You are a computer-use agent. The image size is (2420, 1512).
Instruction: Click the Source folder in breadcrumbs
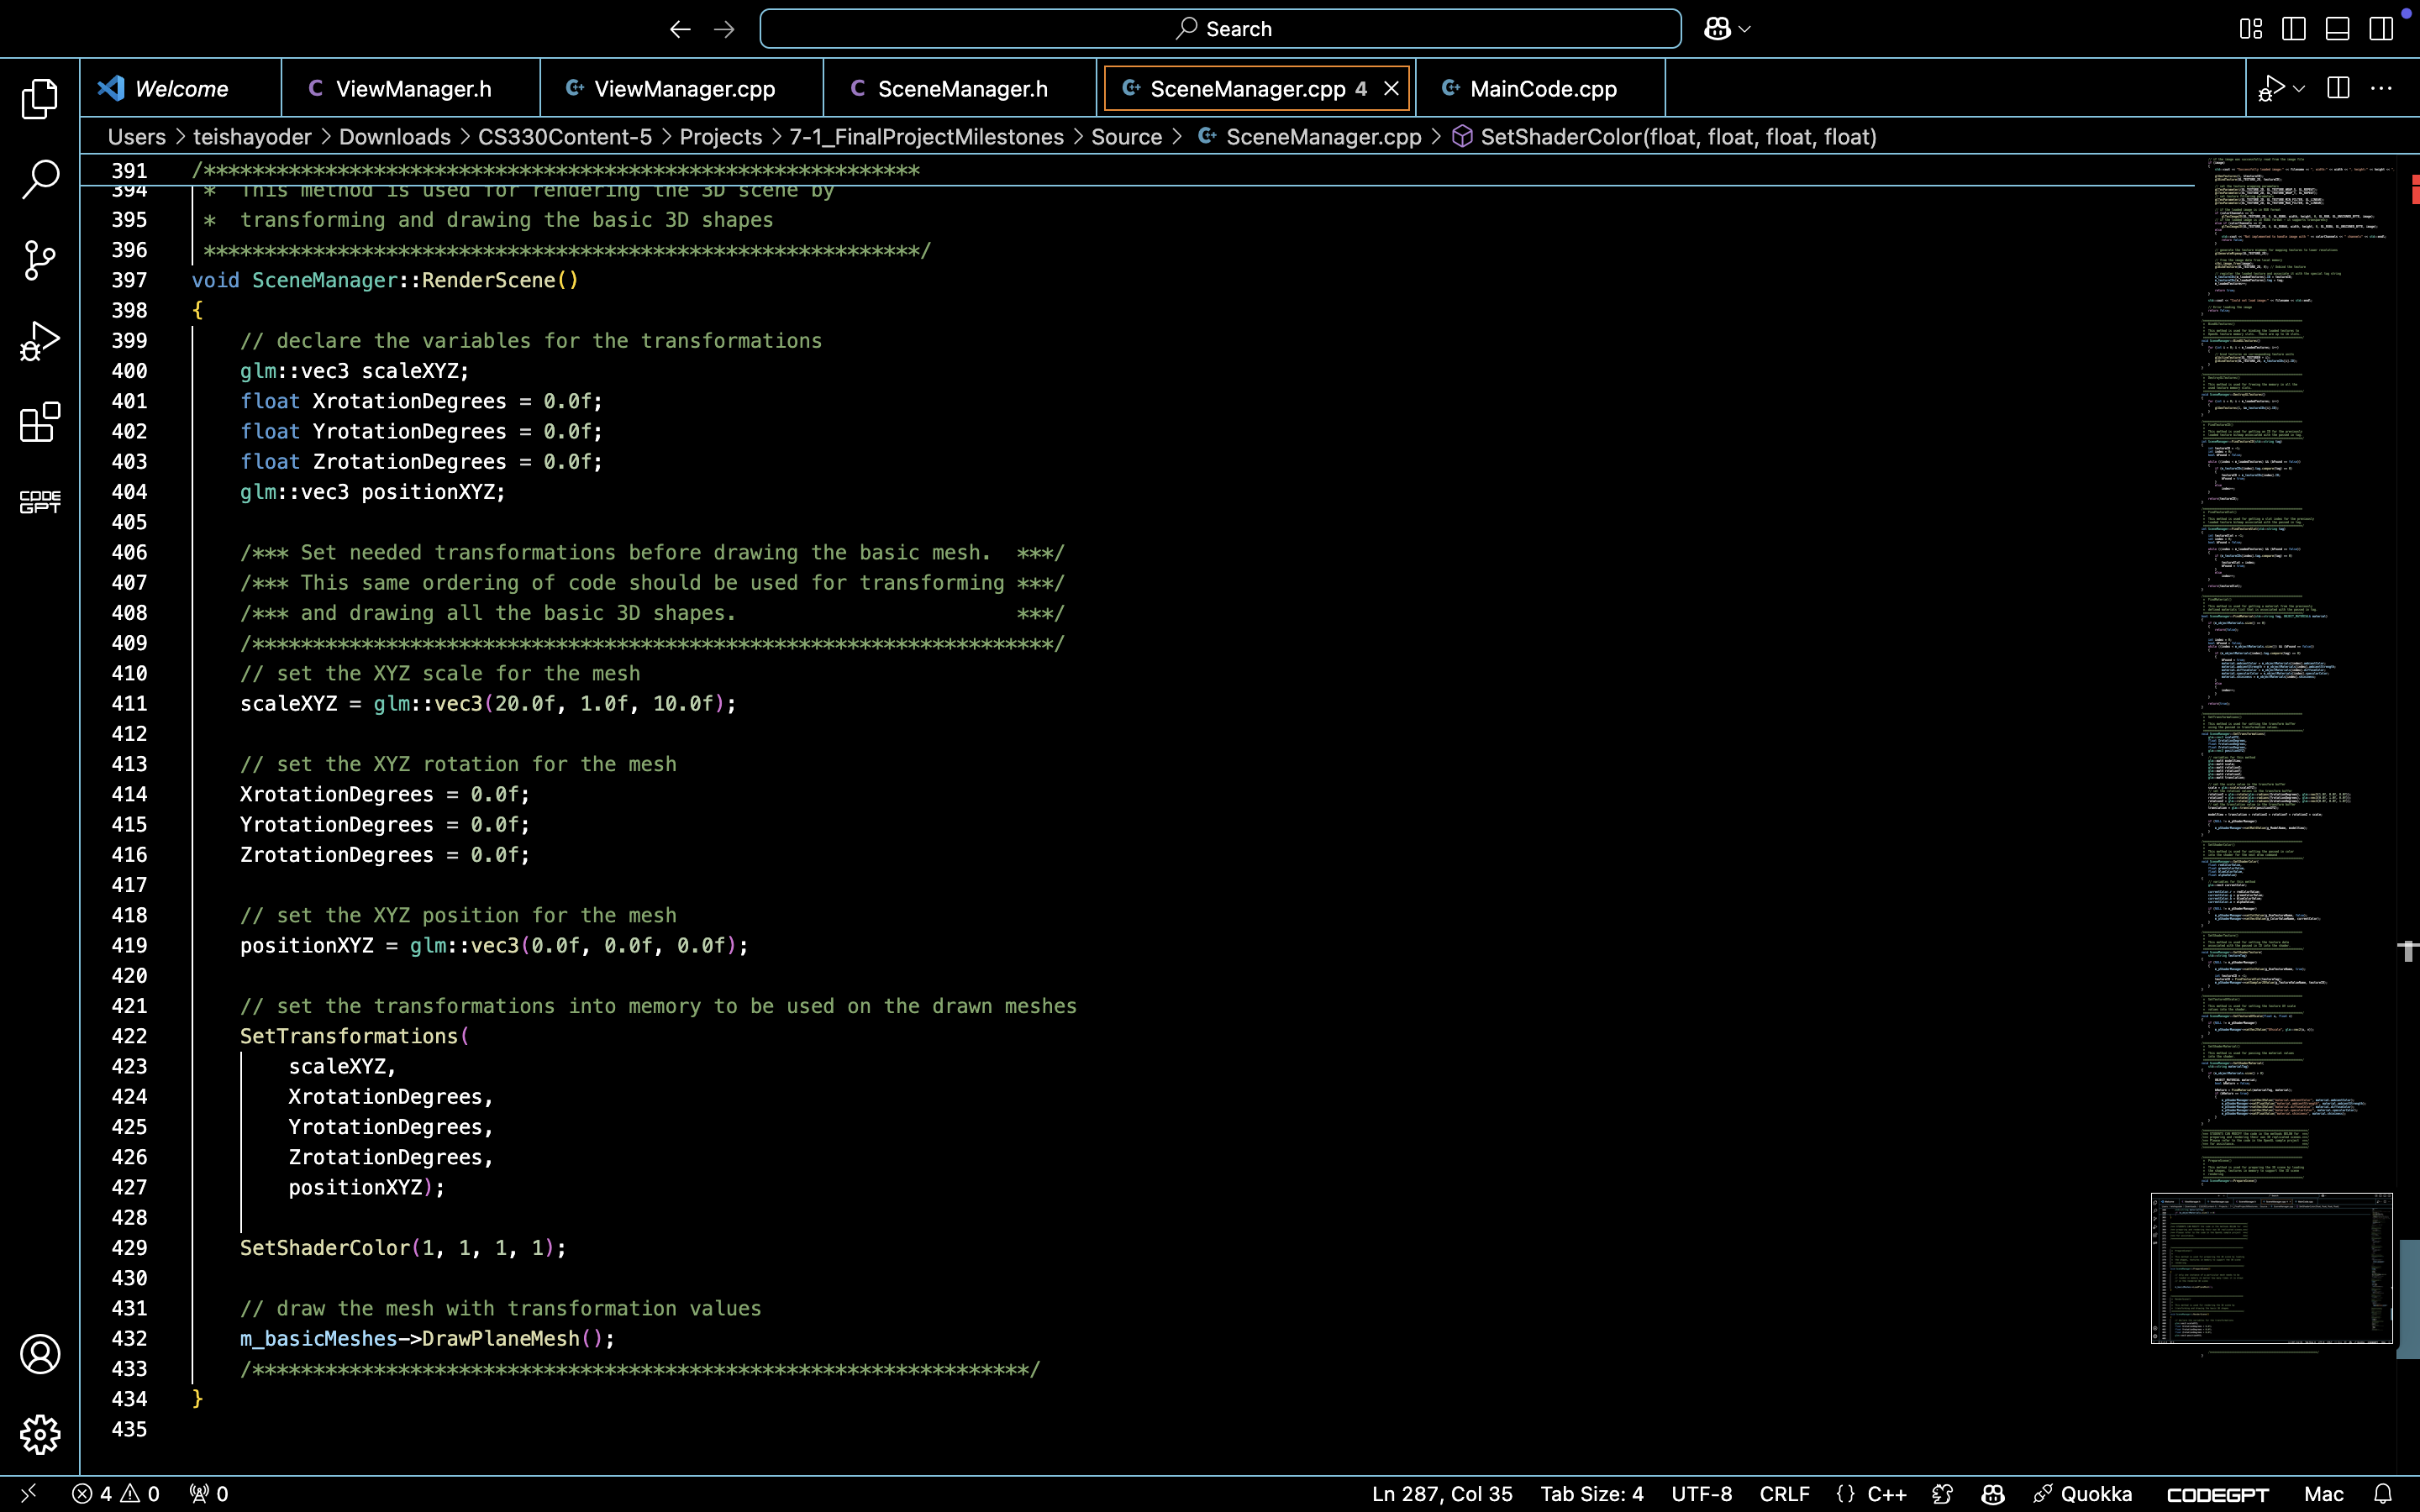click(1126, 137)
